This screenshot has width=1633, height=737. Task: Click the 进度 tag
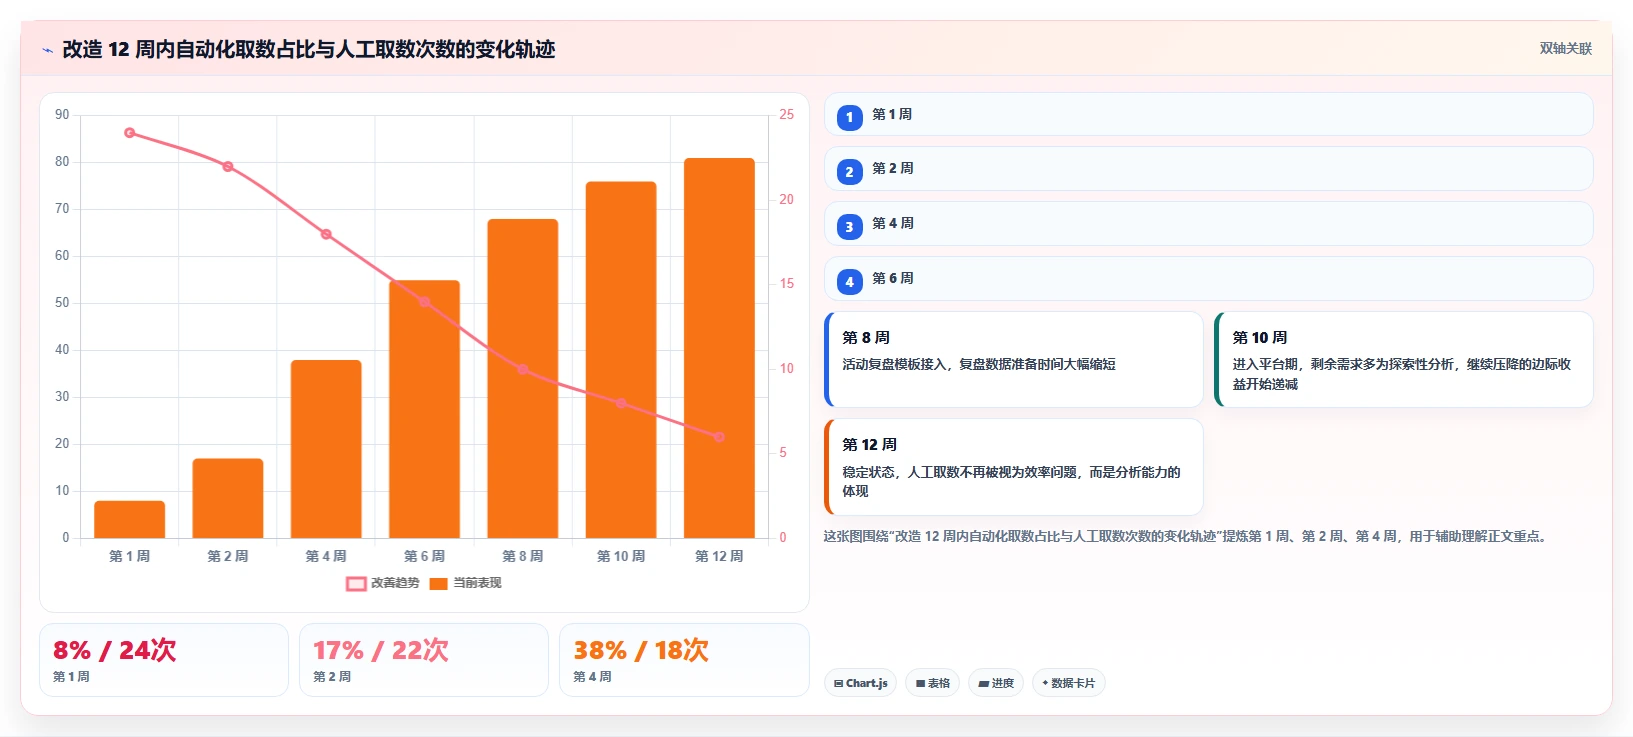click(x=996, y=683)
